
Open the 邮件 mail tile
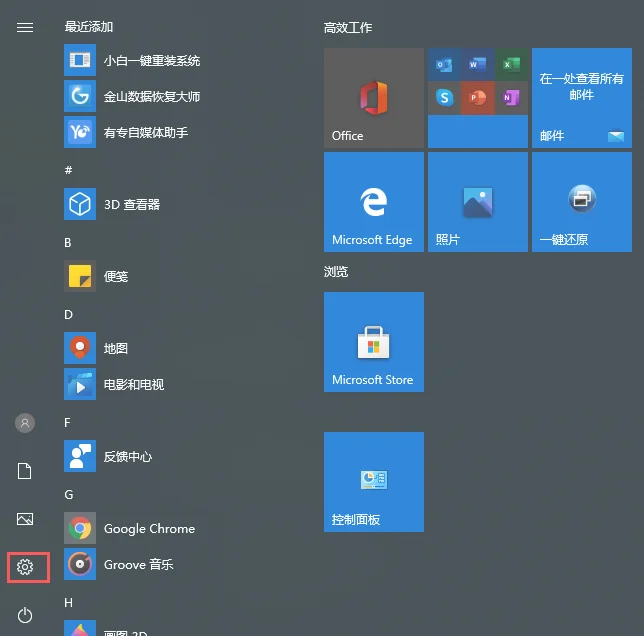(582, 98)
